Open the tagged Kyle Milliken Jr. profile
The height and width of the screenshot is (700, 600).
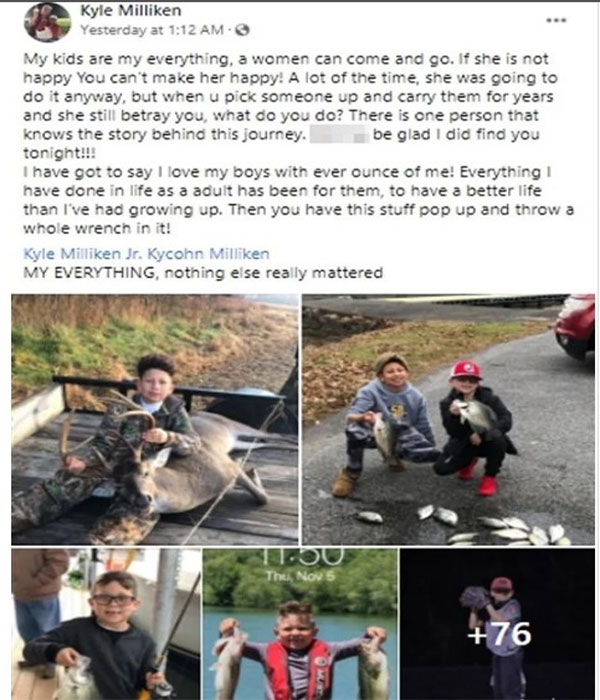pos(83,254)
